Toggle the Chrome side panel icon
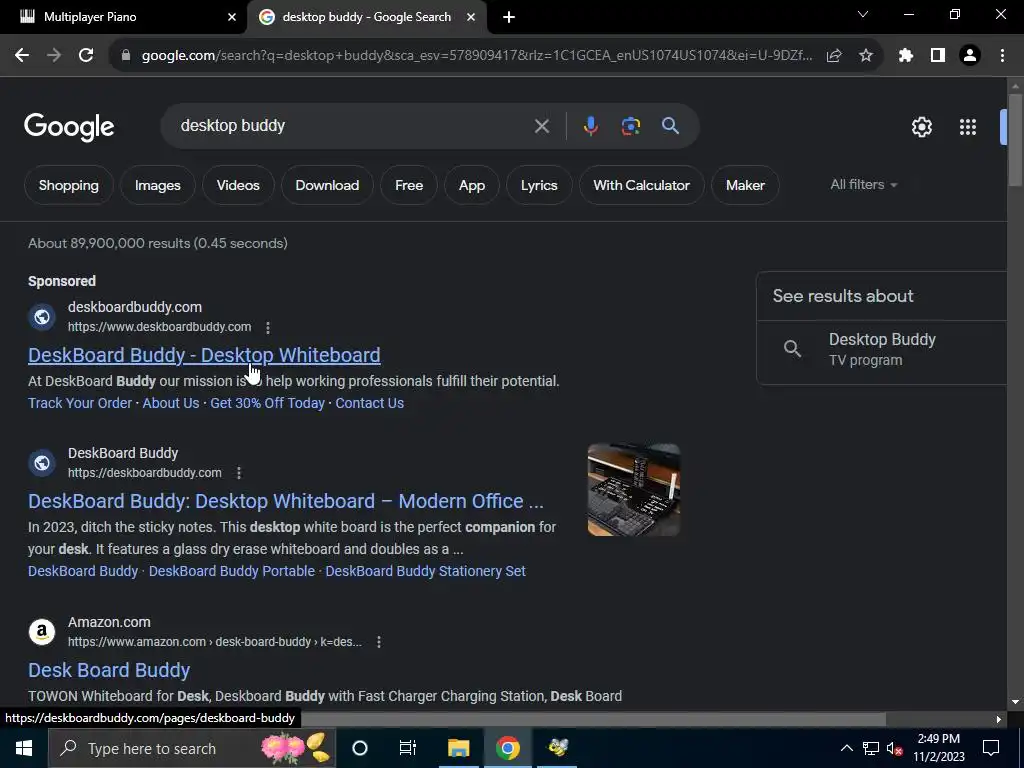Image resolution: width=1024 pixels, height=768 pixels. 938,56
